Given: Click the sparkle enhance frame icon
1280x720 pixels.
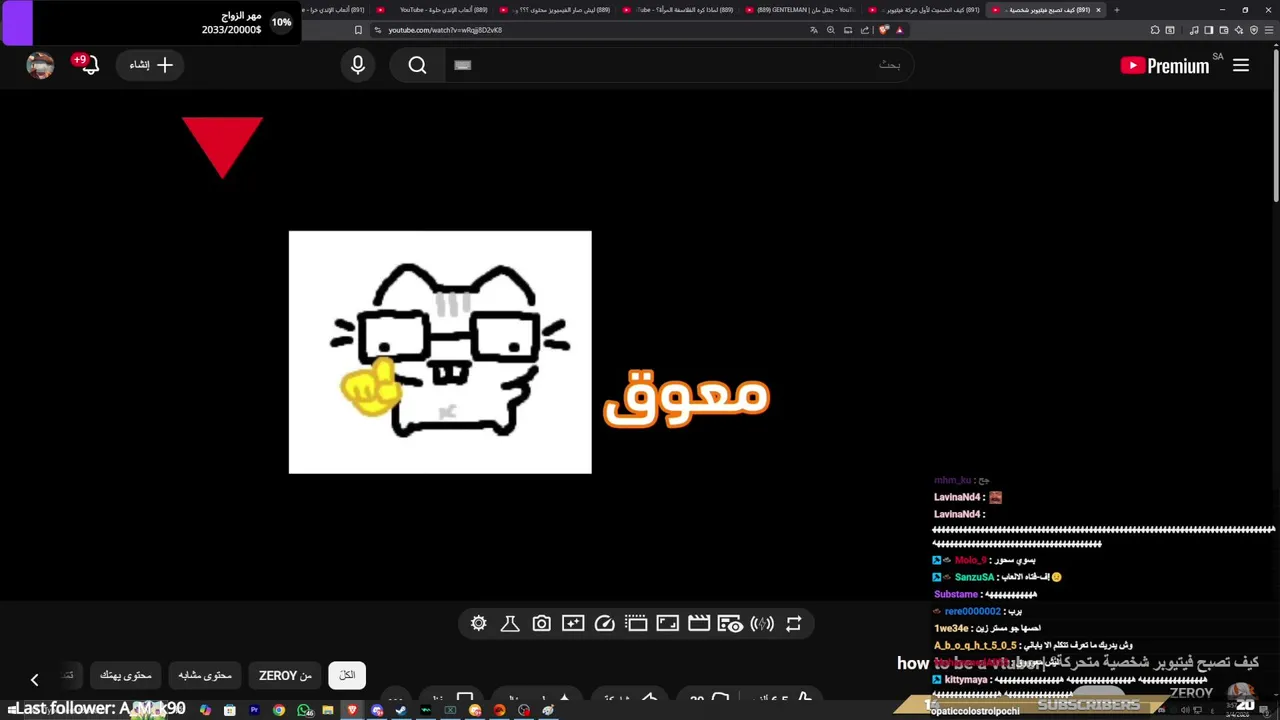Looking at the screenshot, I should coord(573,624).
